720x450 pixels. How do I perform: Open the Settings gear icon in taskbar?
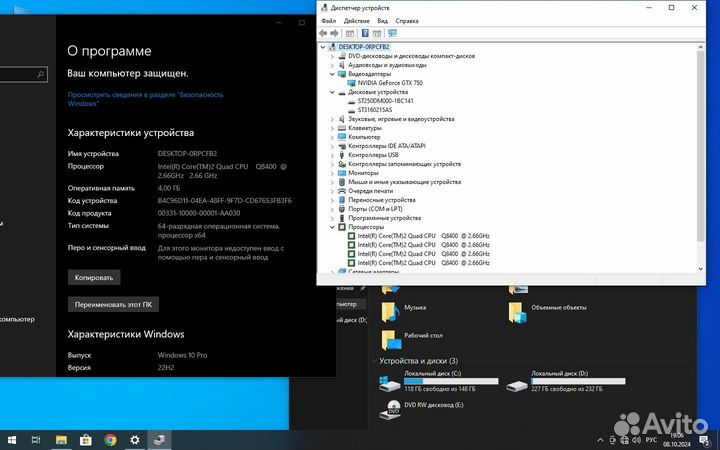tap(134, 439)
